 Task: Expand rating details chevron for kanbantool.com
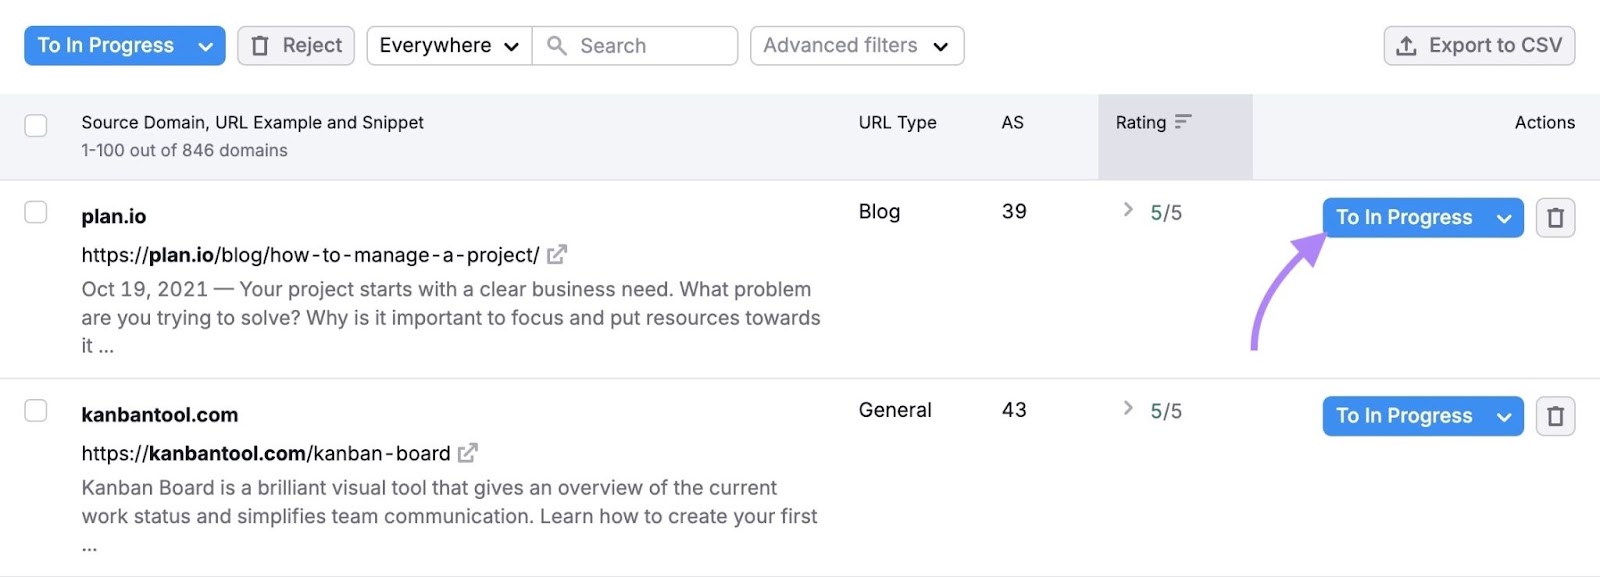pos(1128,408)
